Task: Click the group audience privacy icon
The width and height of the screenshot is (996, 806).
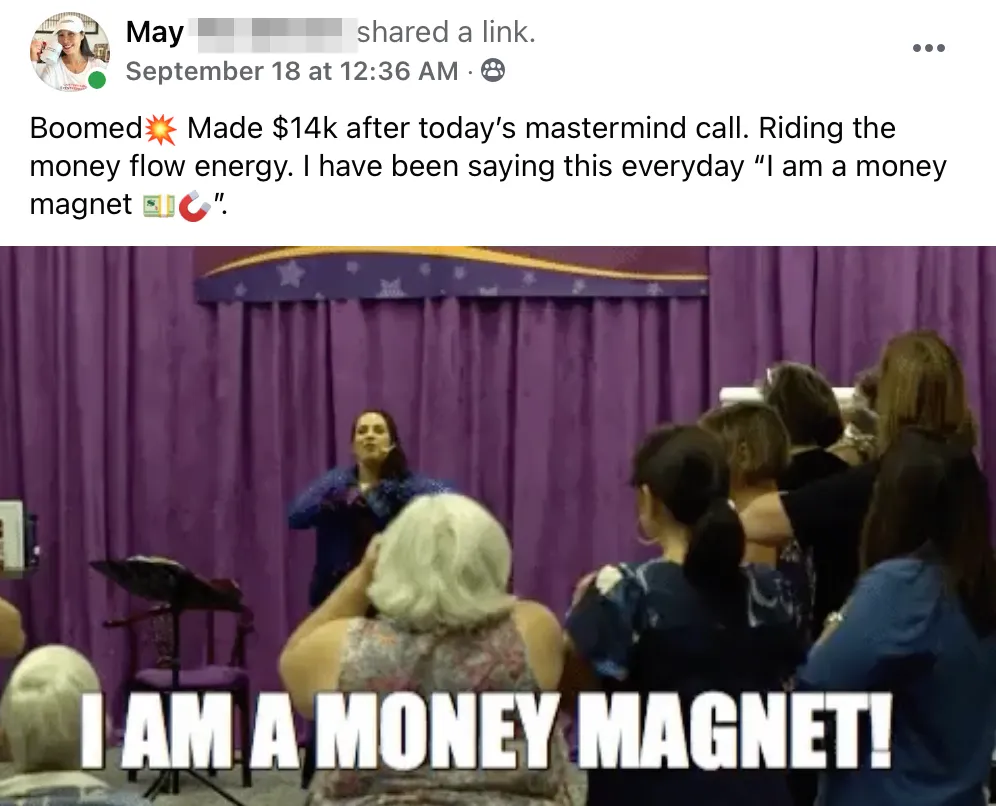Action: (x=493, y=71)
